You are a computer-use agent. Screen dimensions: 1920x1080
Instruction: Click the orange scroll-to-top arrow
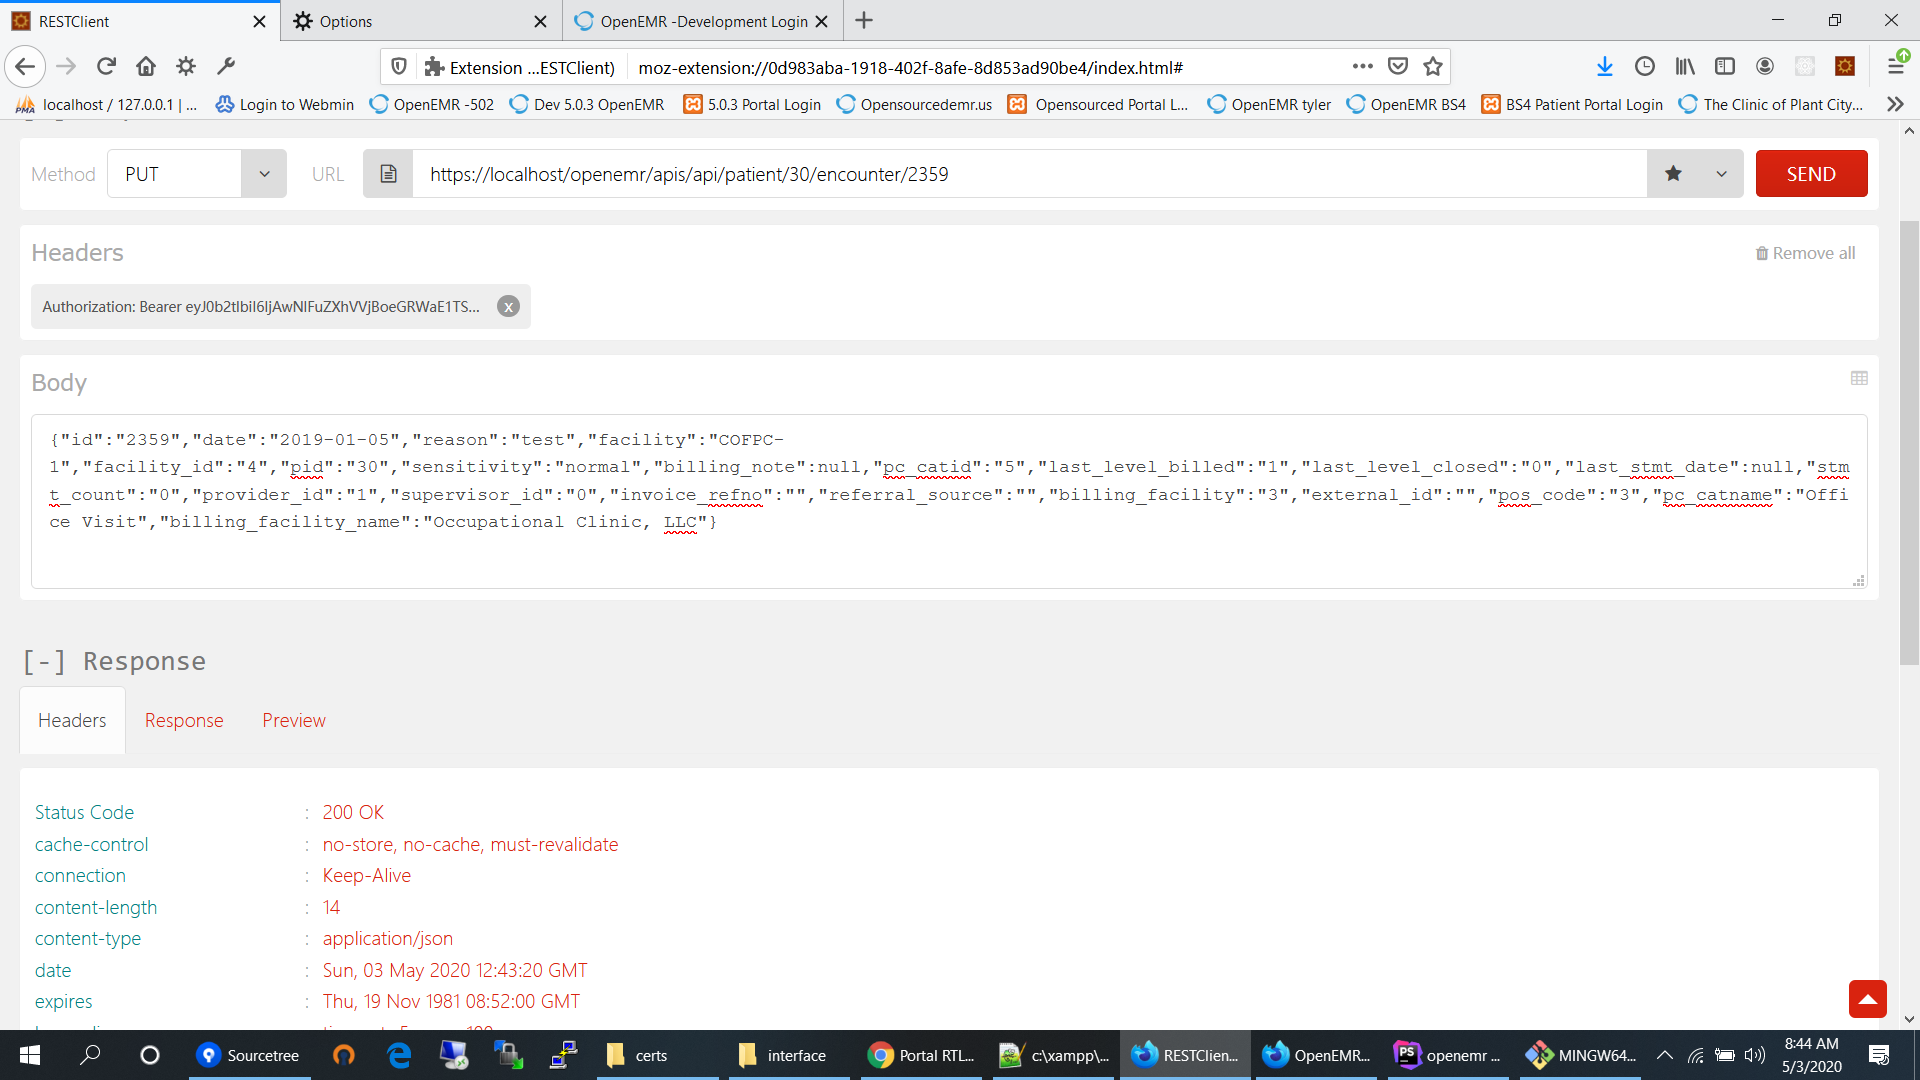tap(1868, 999)
